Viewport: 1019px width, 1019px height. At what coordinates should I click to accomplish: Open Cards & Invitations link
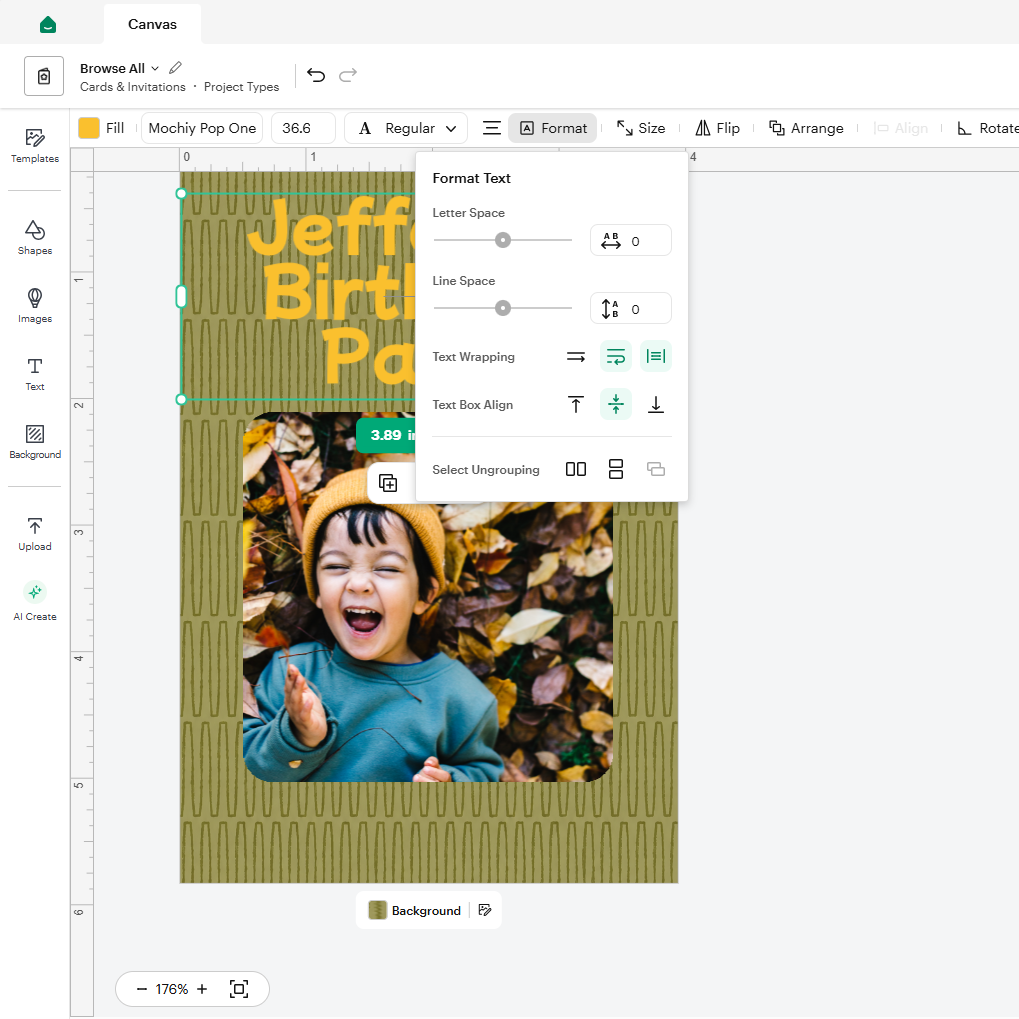pos(133,87)
